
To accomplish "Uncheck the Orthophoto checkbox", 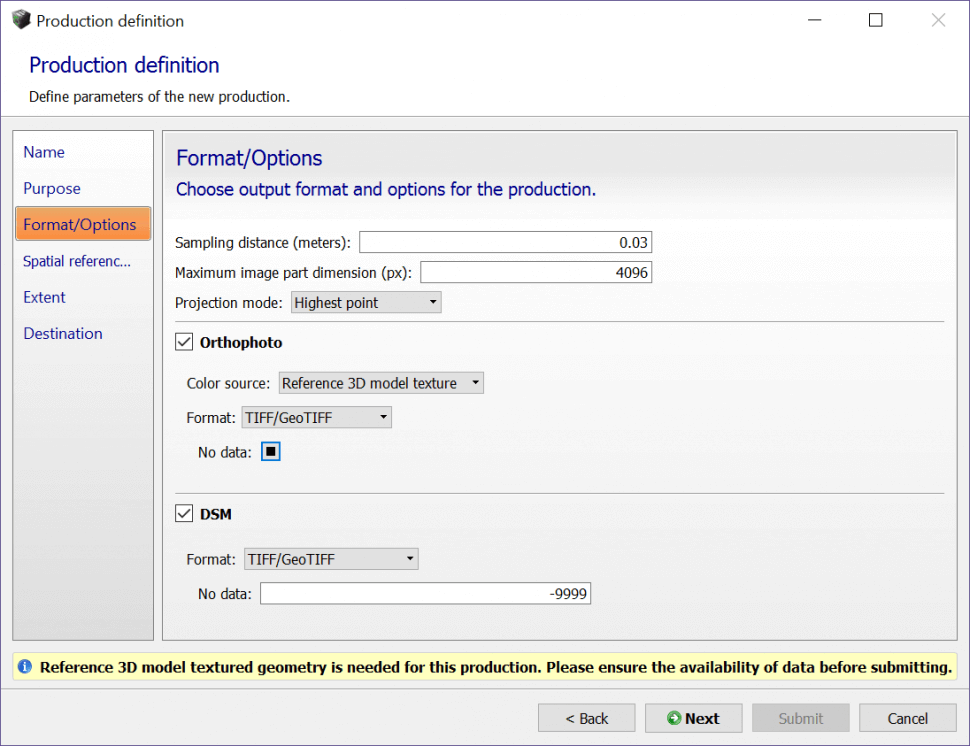I will [184, 342].
